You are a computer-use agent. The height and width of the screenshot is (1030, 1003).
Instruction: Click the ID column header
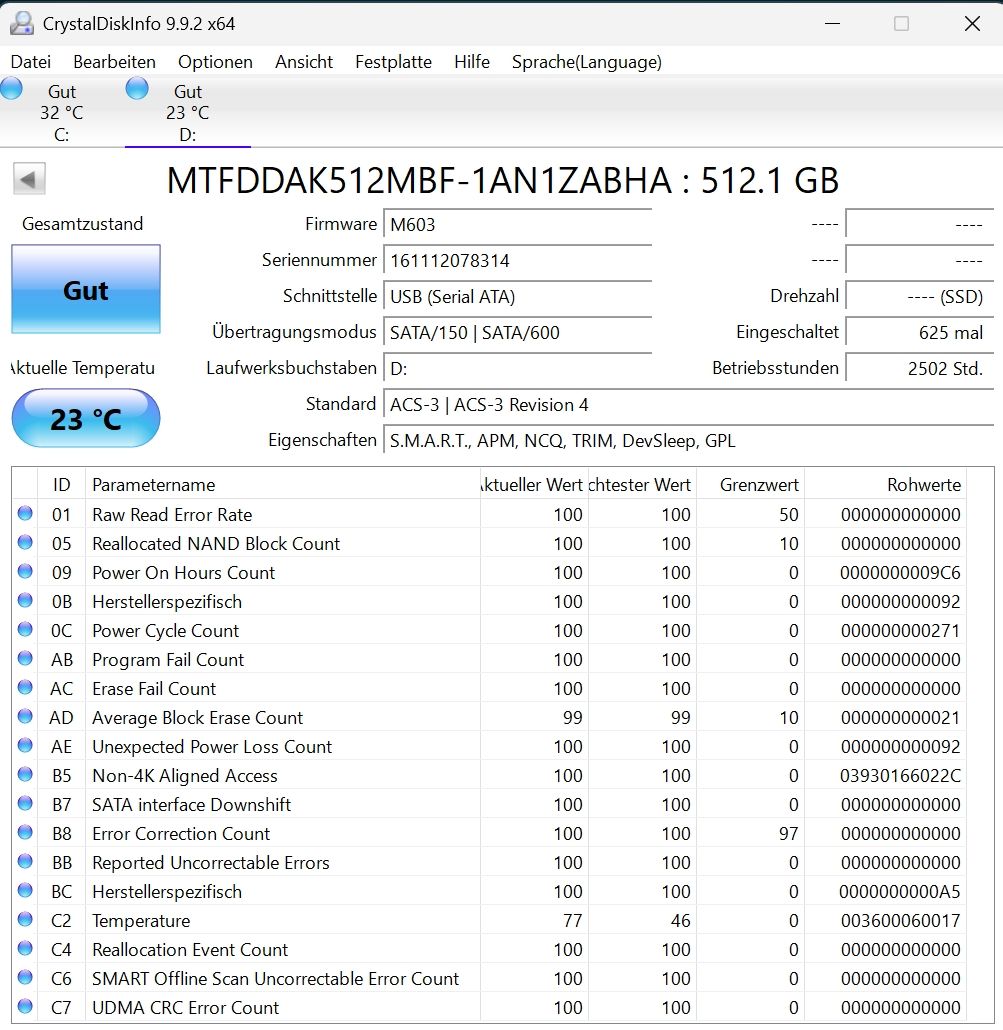[x=61, y=485]
